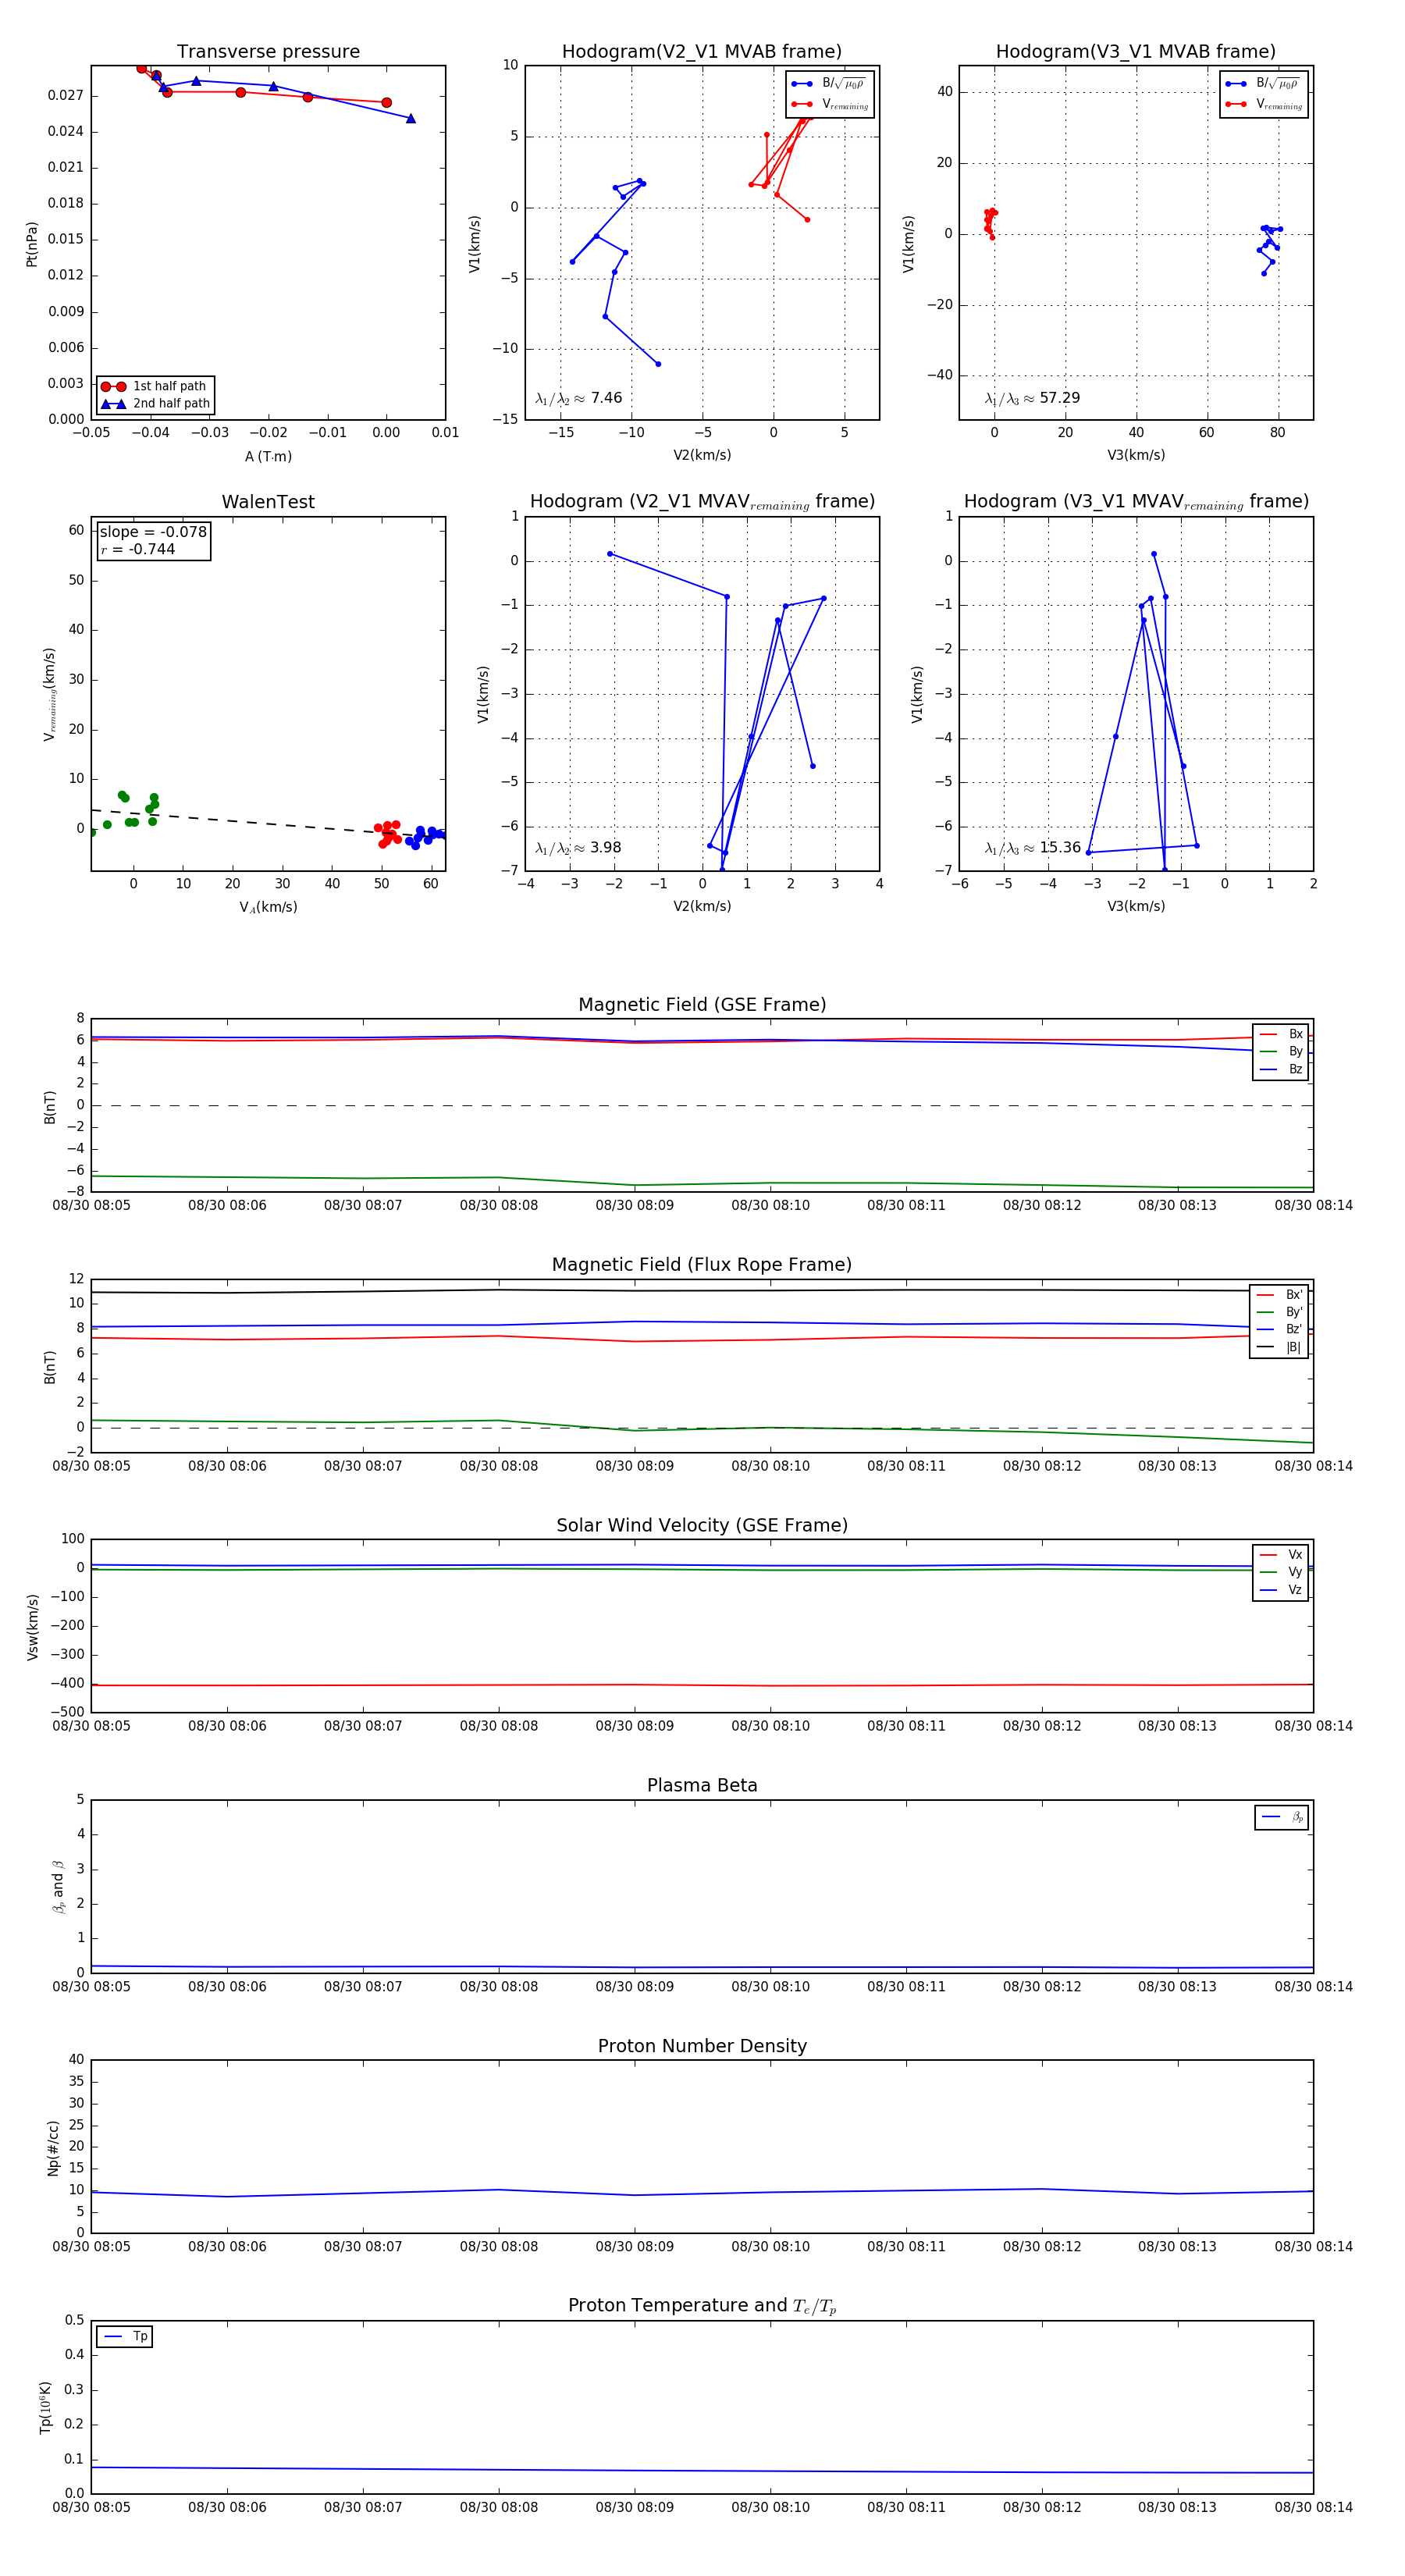This screenshot has height=2576, width=1405.
Task: Click the "Hodogram (V2_V1 MVAV remaining frame)" title
Action: [702, 502]
